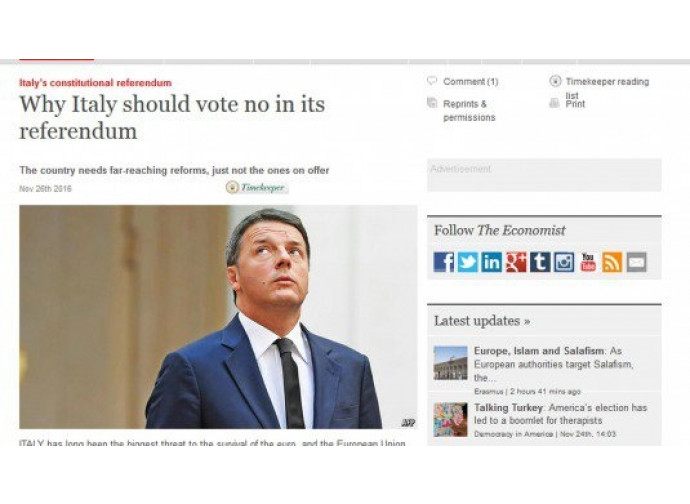690x504 pixels.
Task: Subscribe via the orange RSS feed icon
Action: (612, 262)
